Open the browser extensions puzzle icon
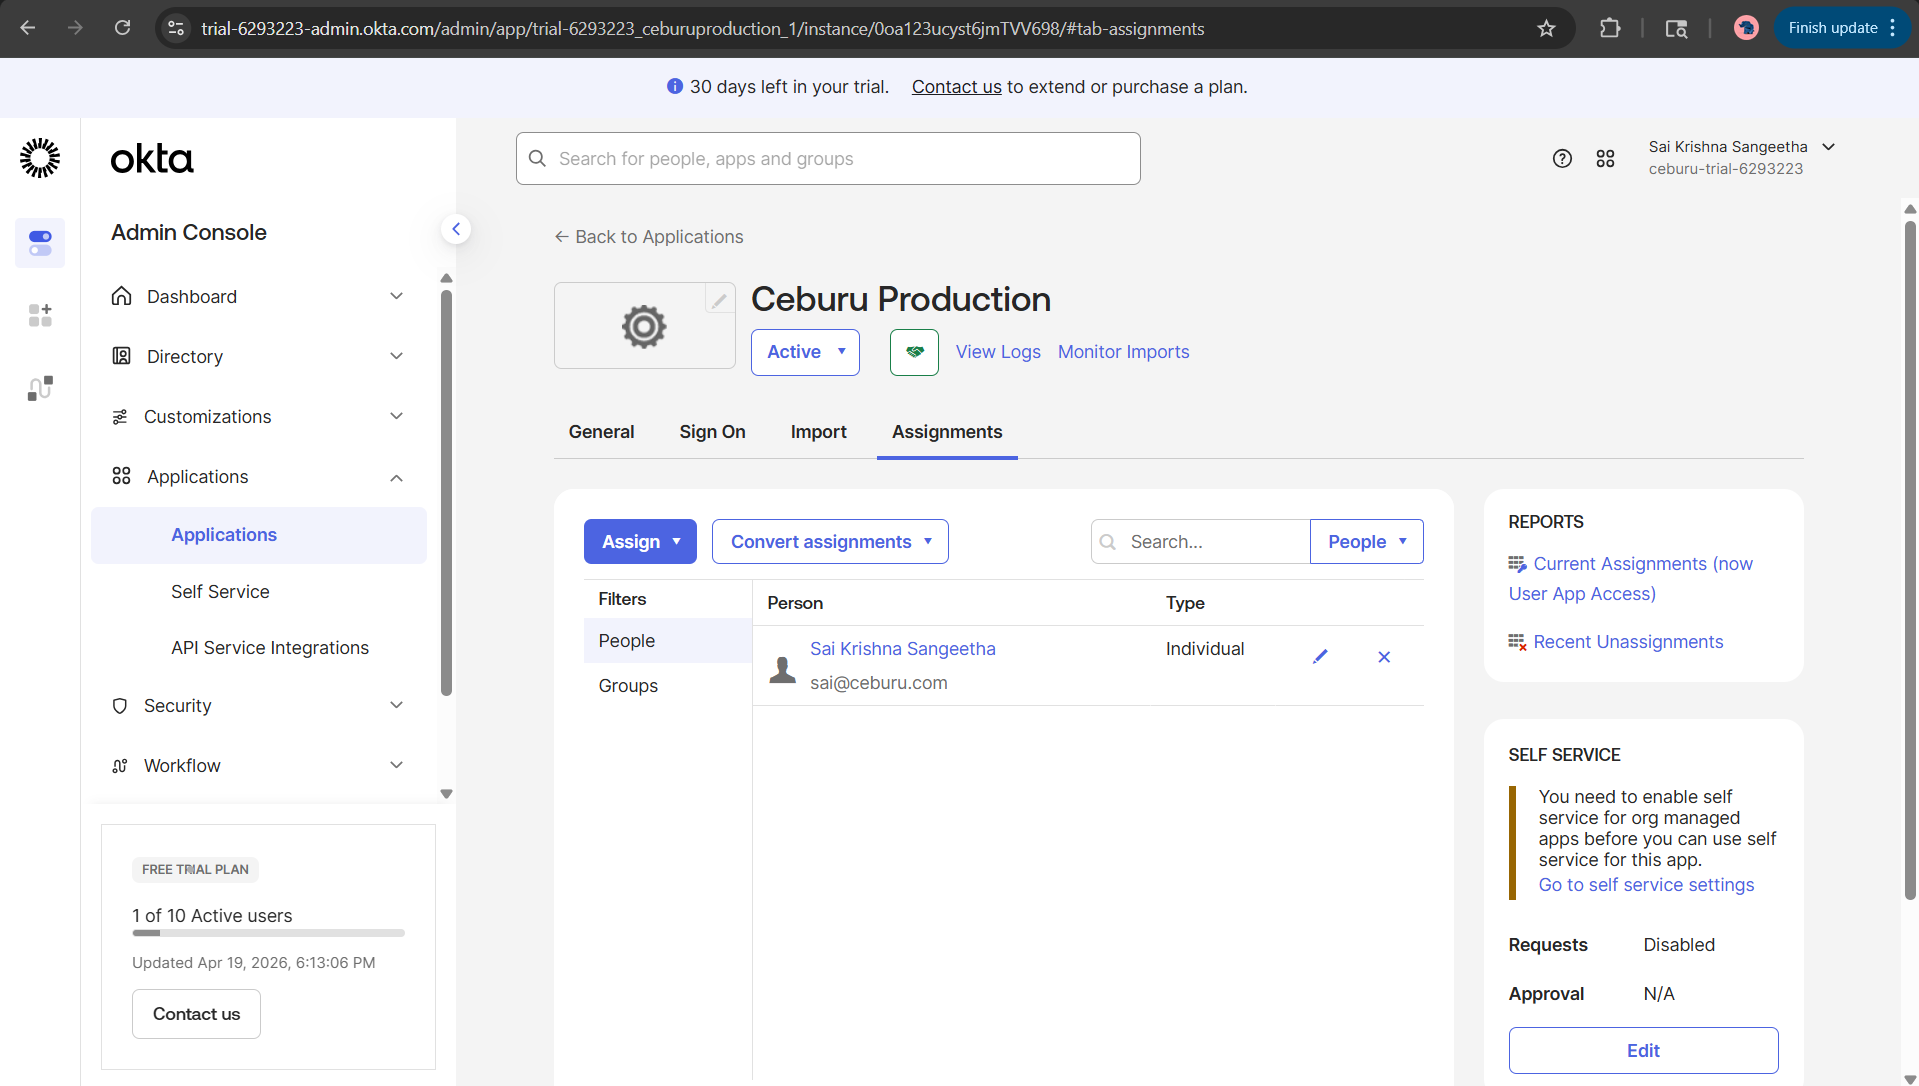The width and height of the screenshot is (1919, 1086). click(x=1610, y=28)
